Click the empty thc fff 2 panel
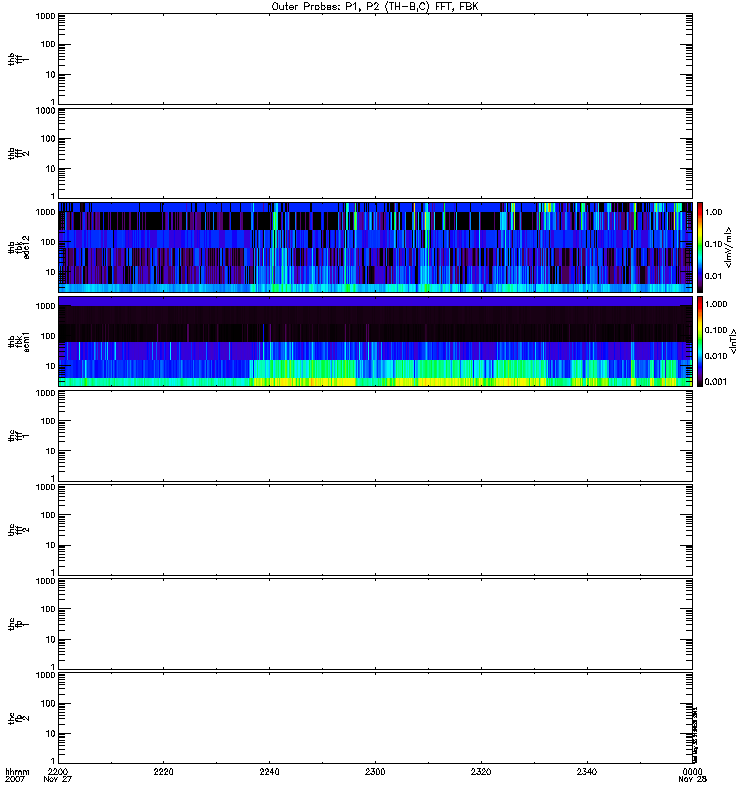 click(375, 529)
